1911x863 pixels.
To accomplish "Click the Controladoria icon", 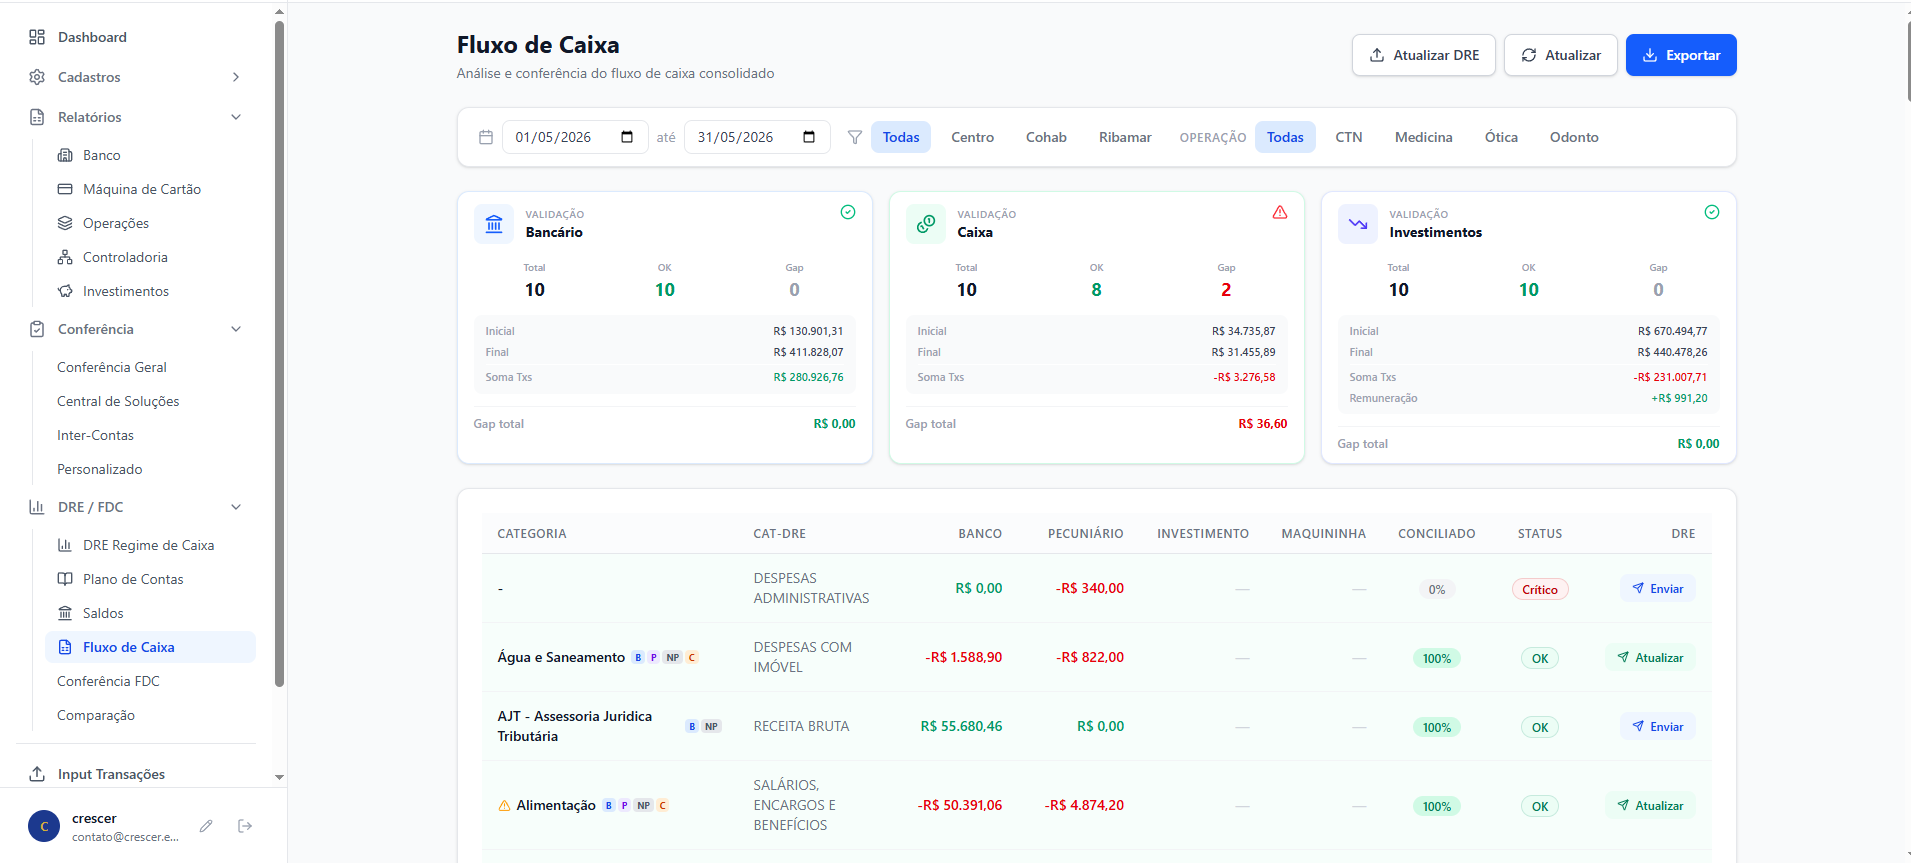I will (65, 257).
